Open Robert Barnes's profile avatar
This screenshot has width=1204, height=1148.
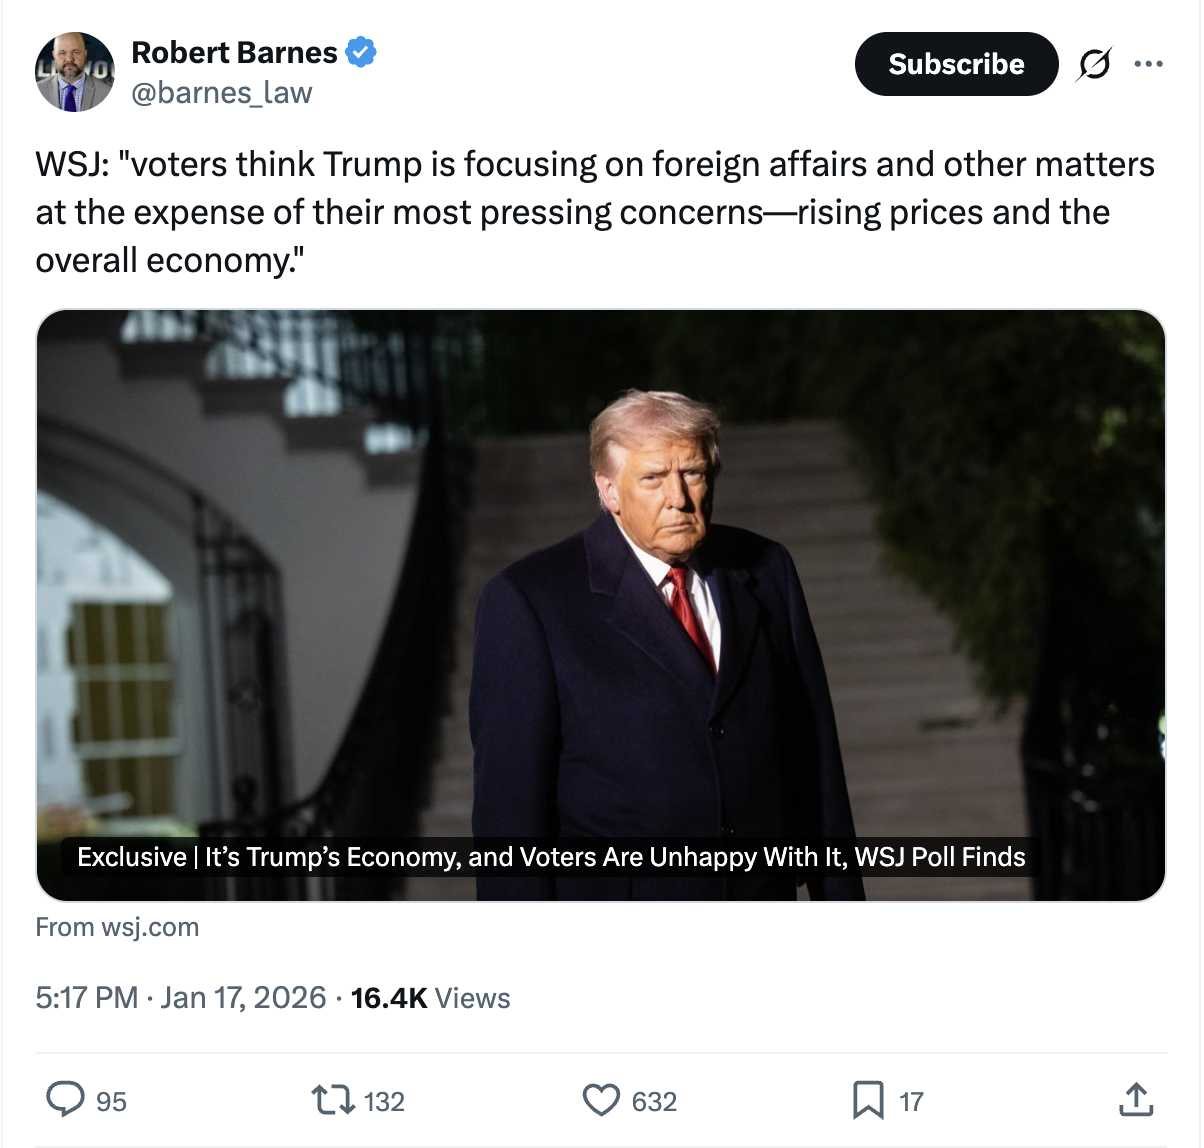tap(74, 71)
